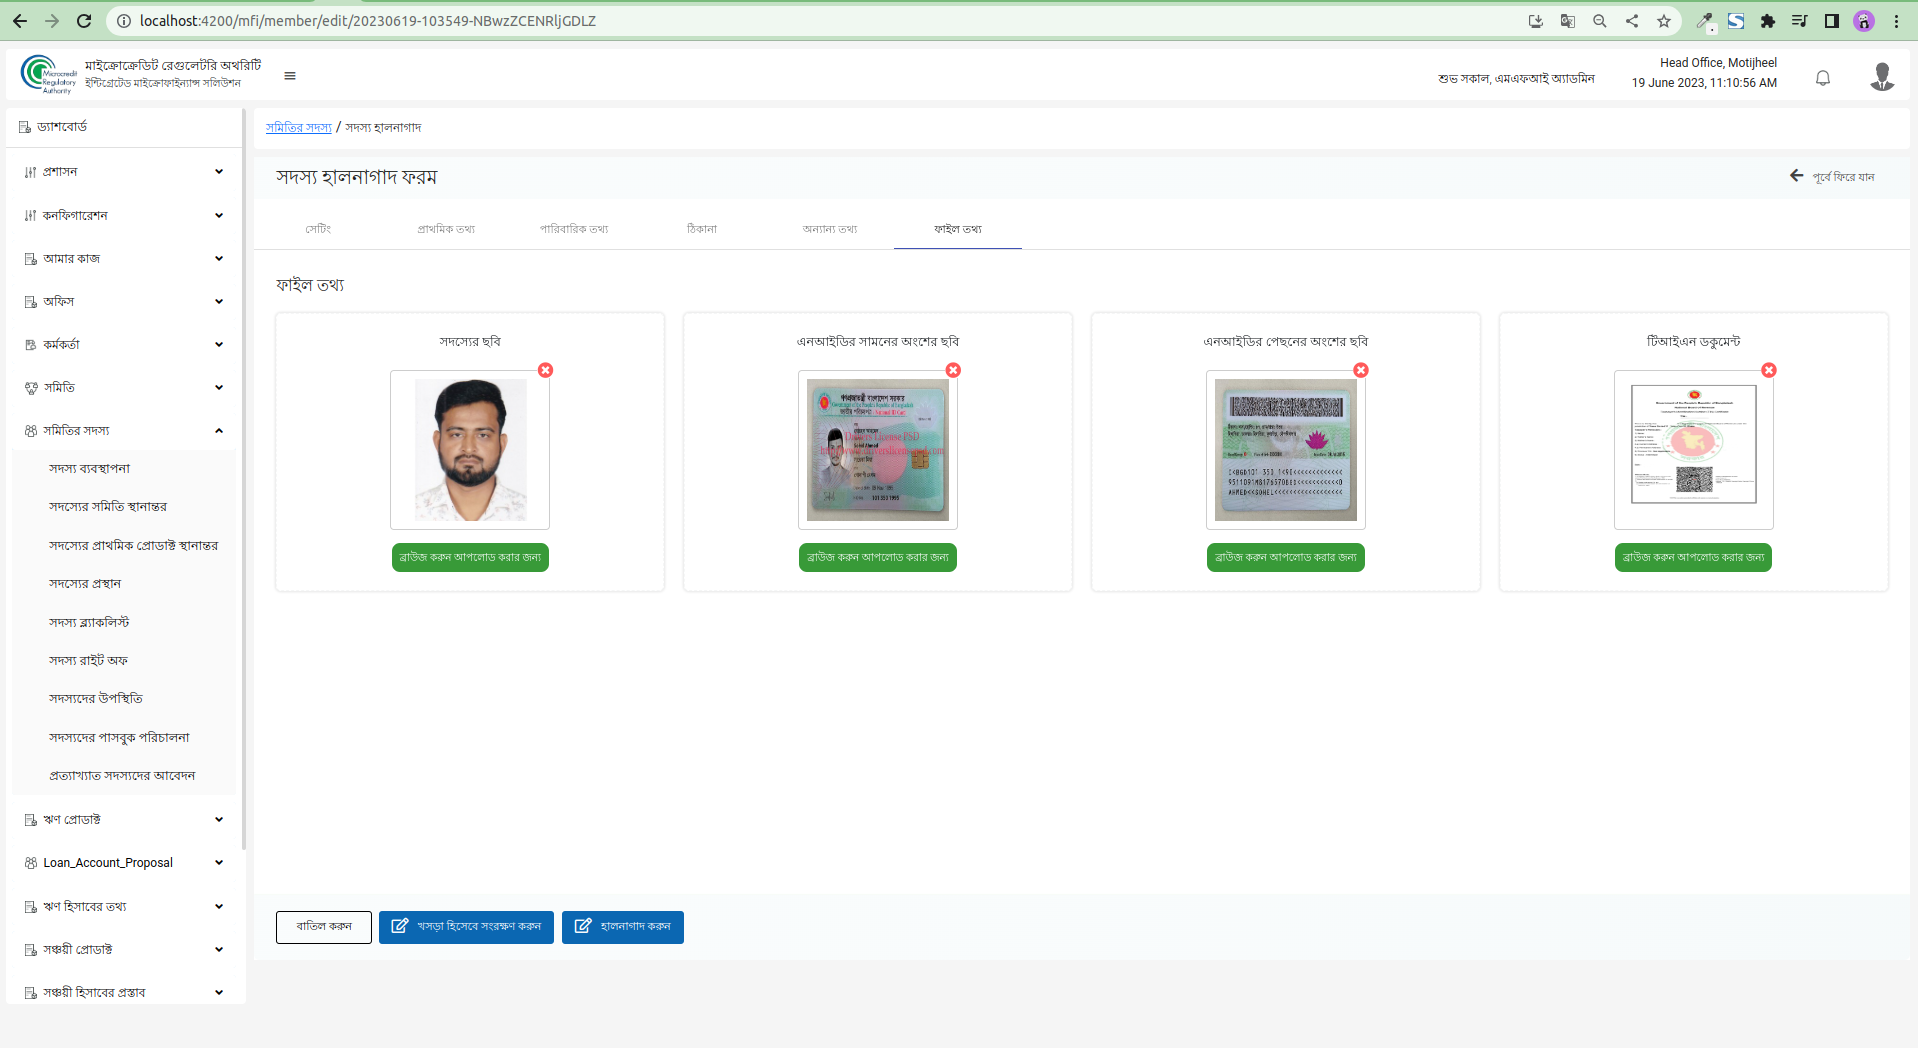The image size is (1918, 1048).
Task: Switch to the অন্যান্য তথ্য tab
Action: 830,229
